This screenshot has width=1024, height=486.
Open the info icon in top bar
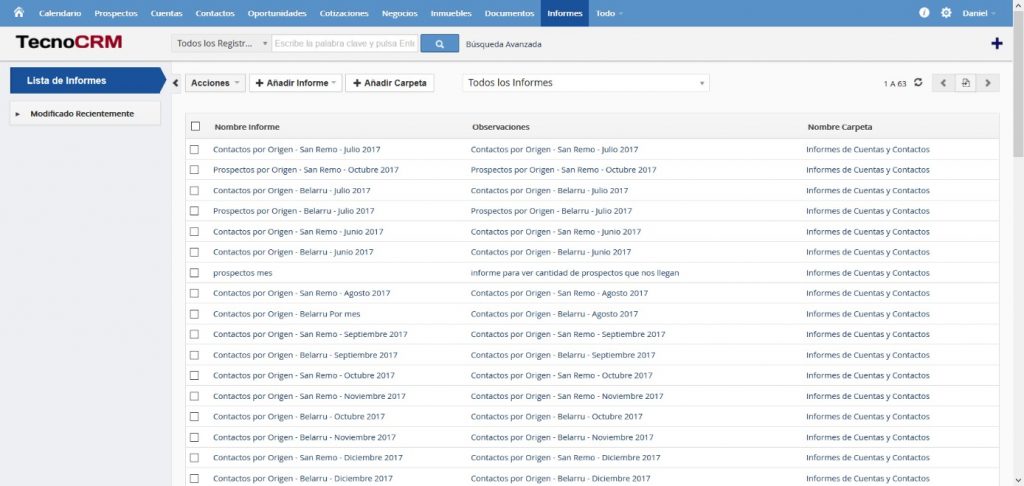tap(924, 13)
